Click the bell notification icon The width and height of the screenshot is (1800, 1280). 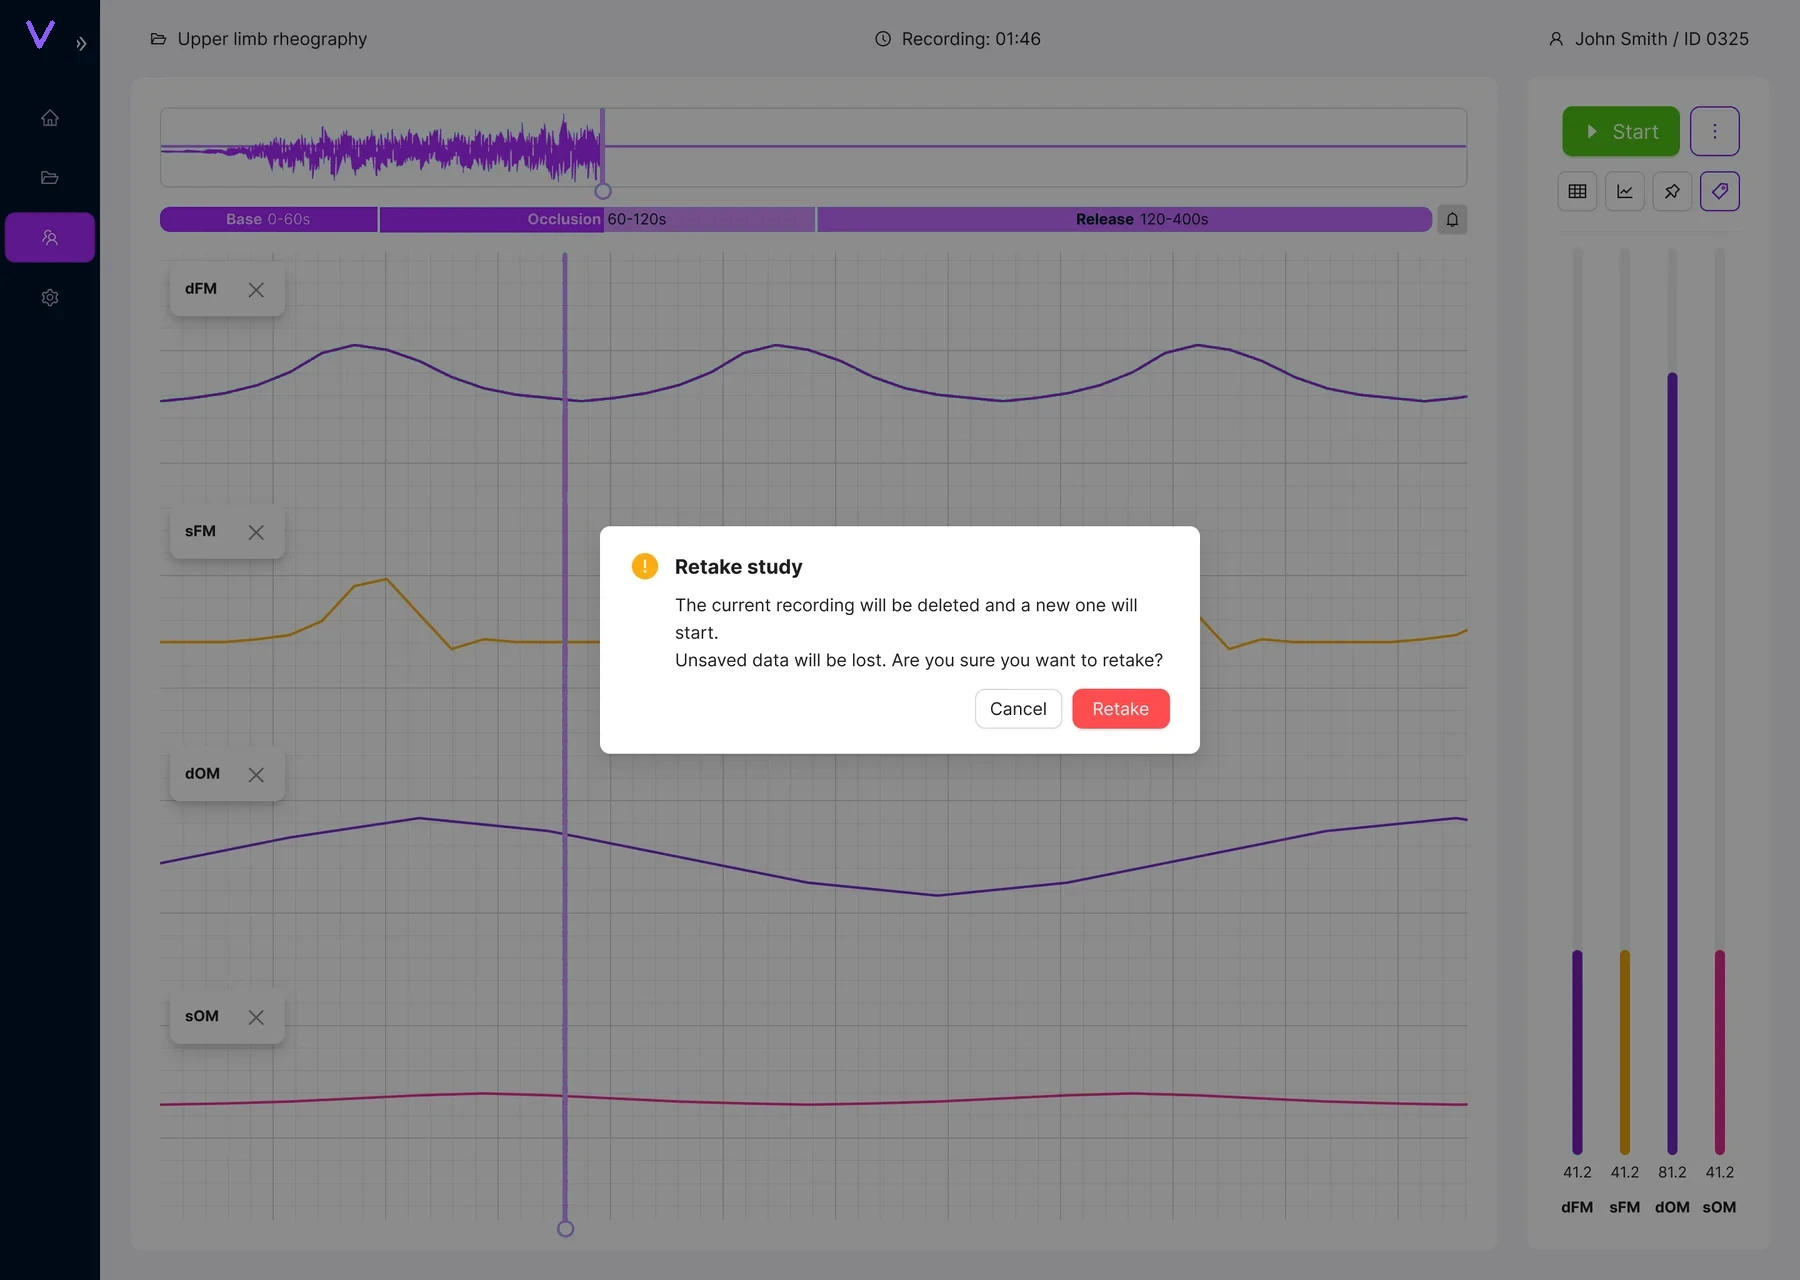[1452, 219]
